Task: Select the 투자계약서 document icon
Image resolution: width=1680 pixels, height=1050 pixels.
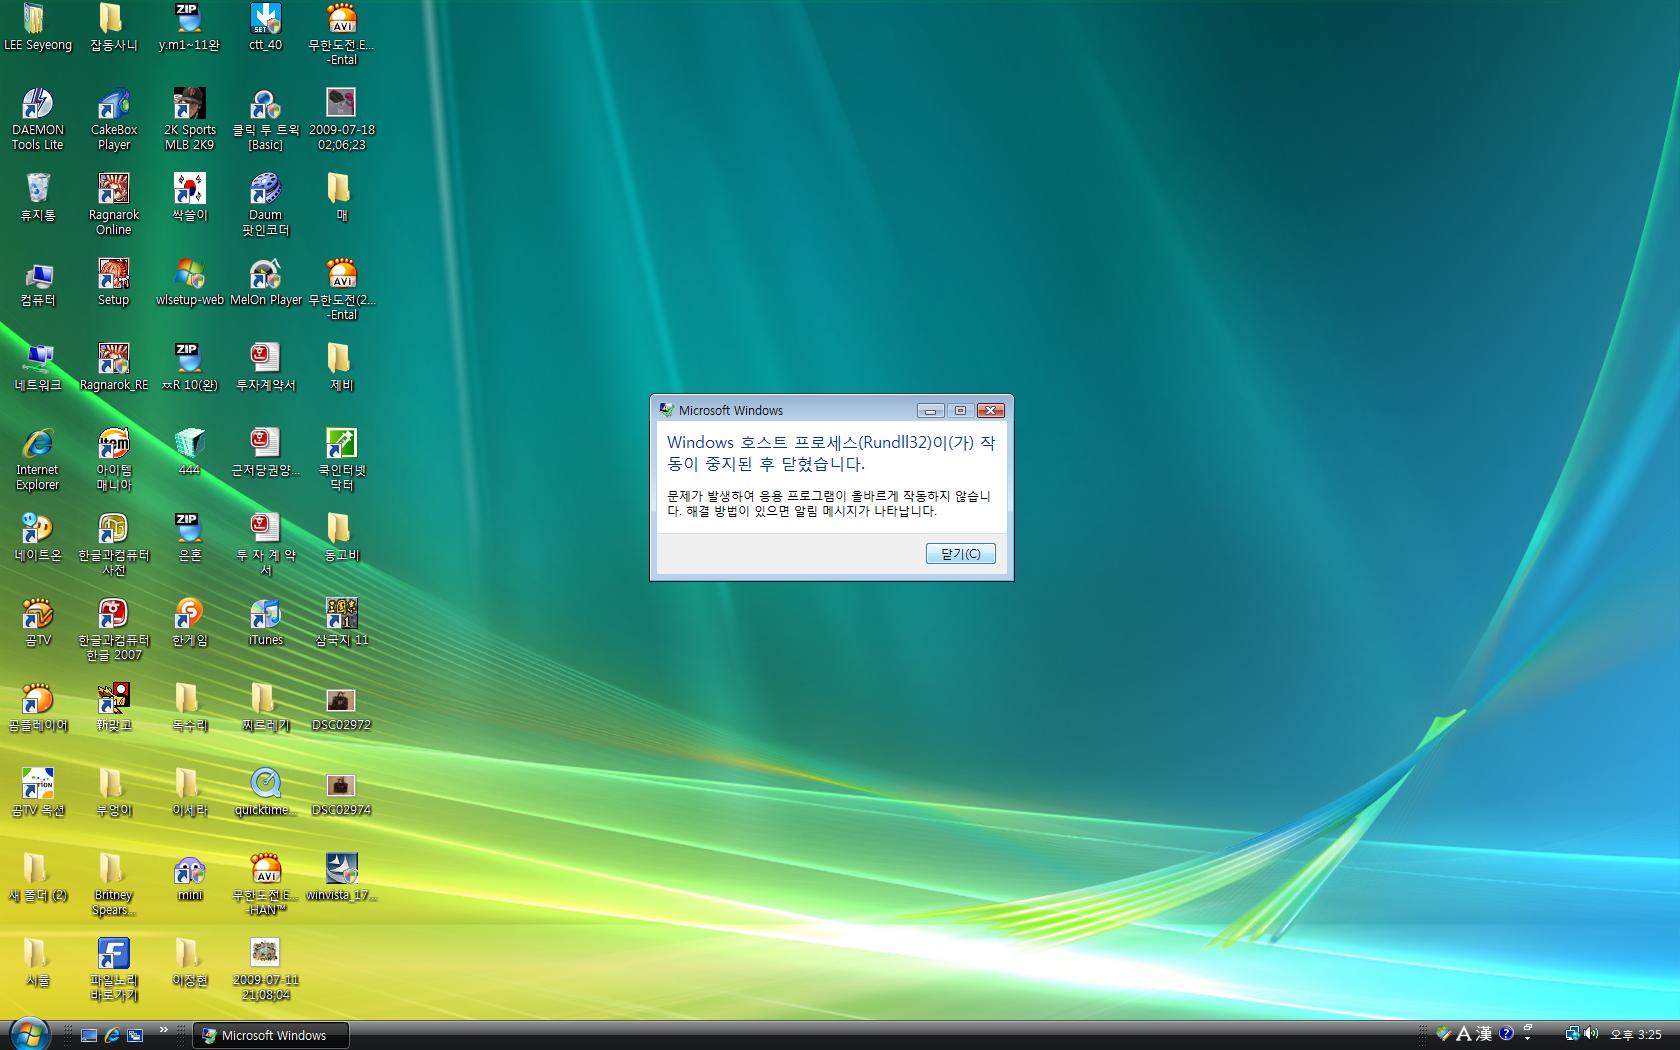Action: 266,367
